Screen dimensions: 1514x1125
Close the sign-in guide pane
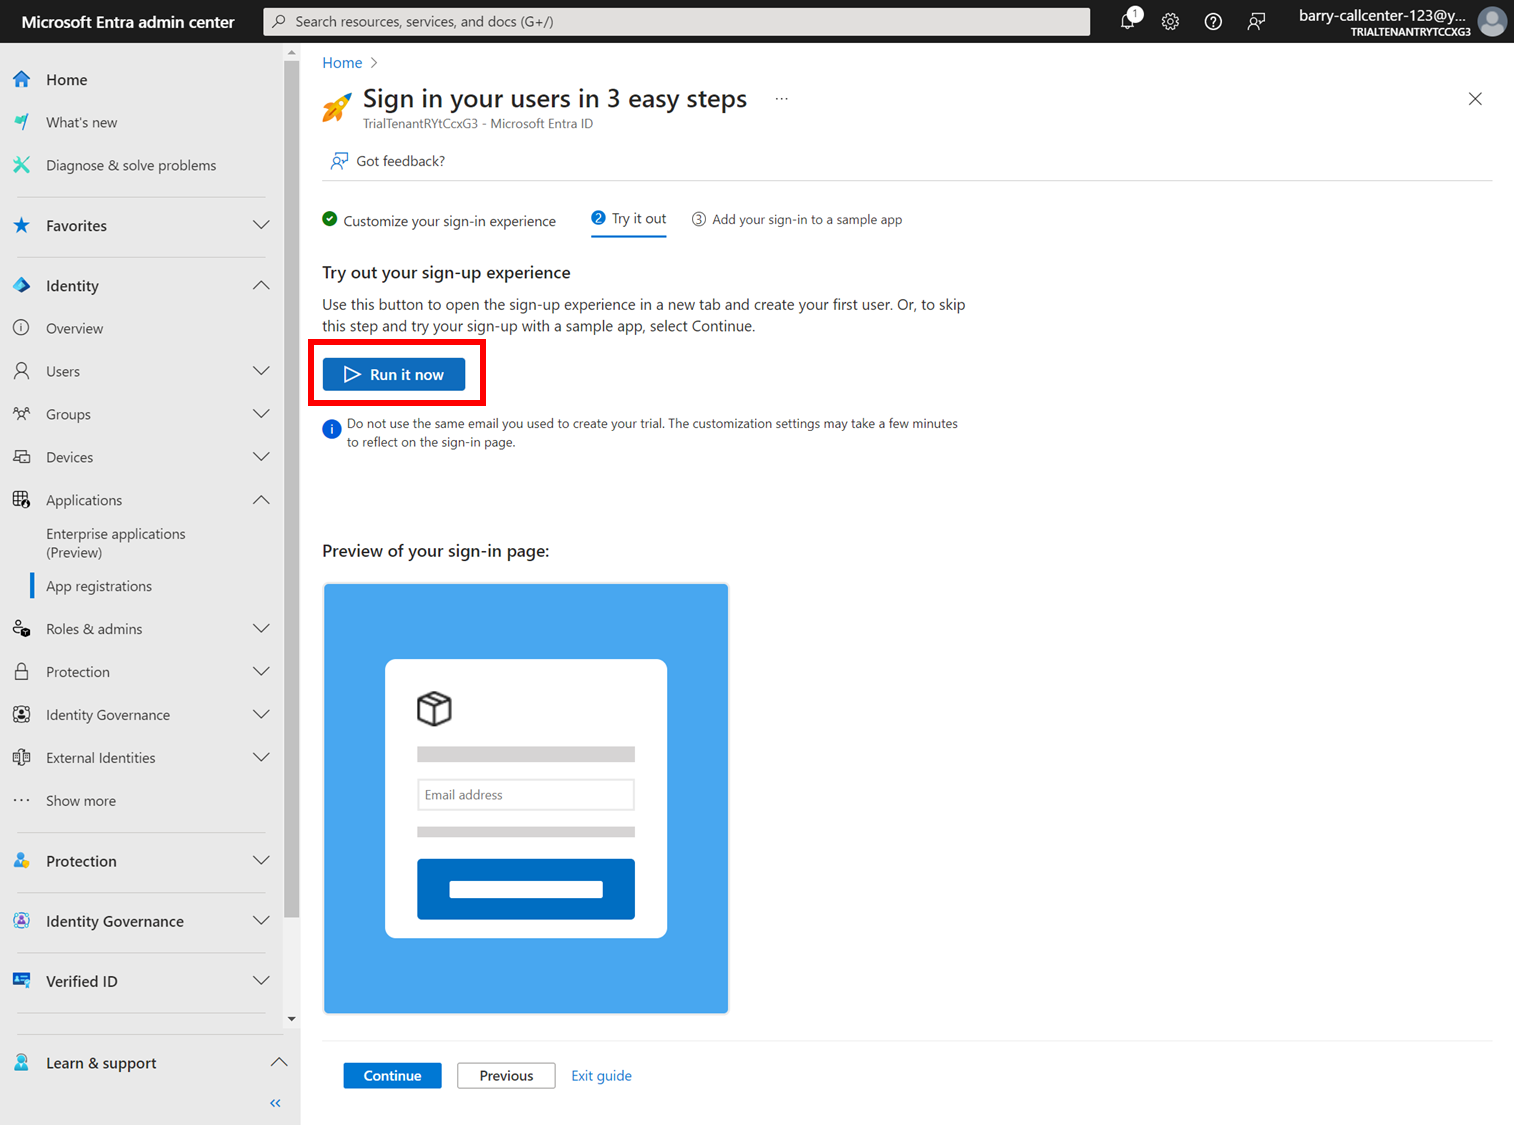click(1475, 99)
